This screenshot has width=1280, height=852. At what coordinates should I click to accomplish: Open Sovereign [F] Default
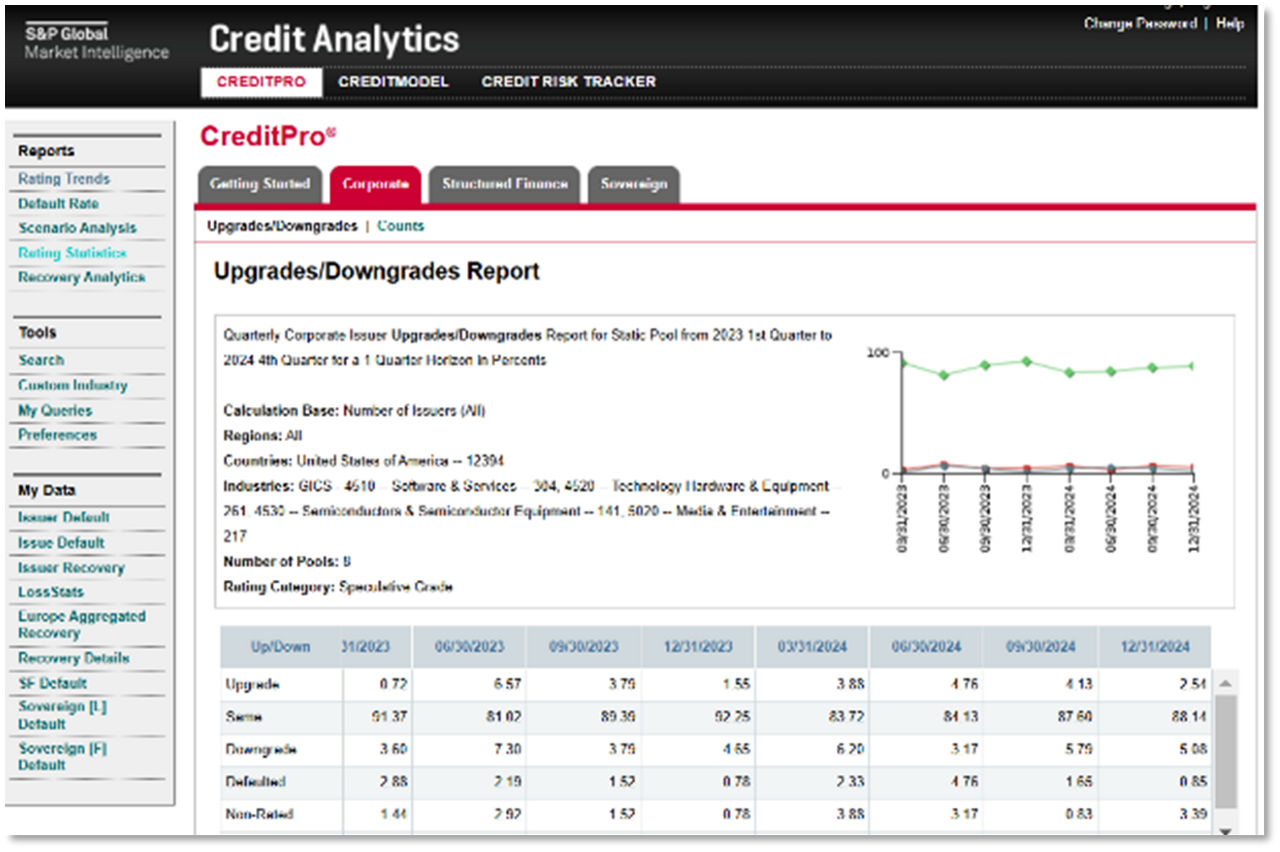tap(63, 757)
